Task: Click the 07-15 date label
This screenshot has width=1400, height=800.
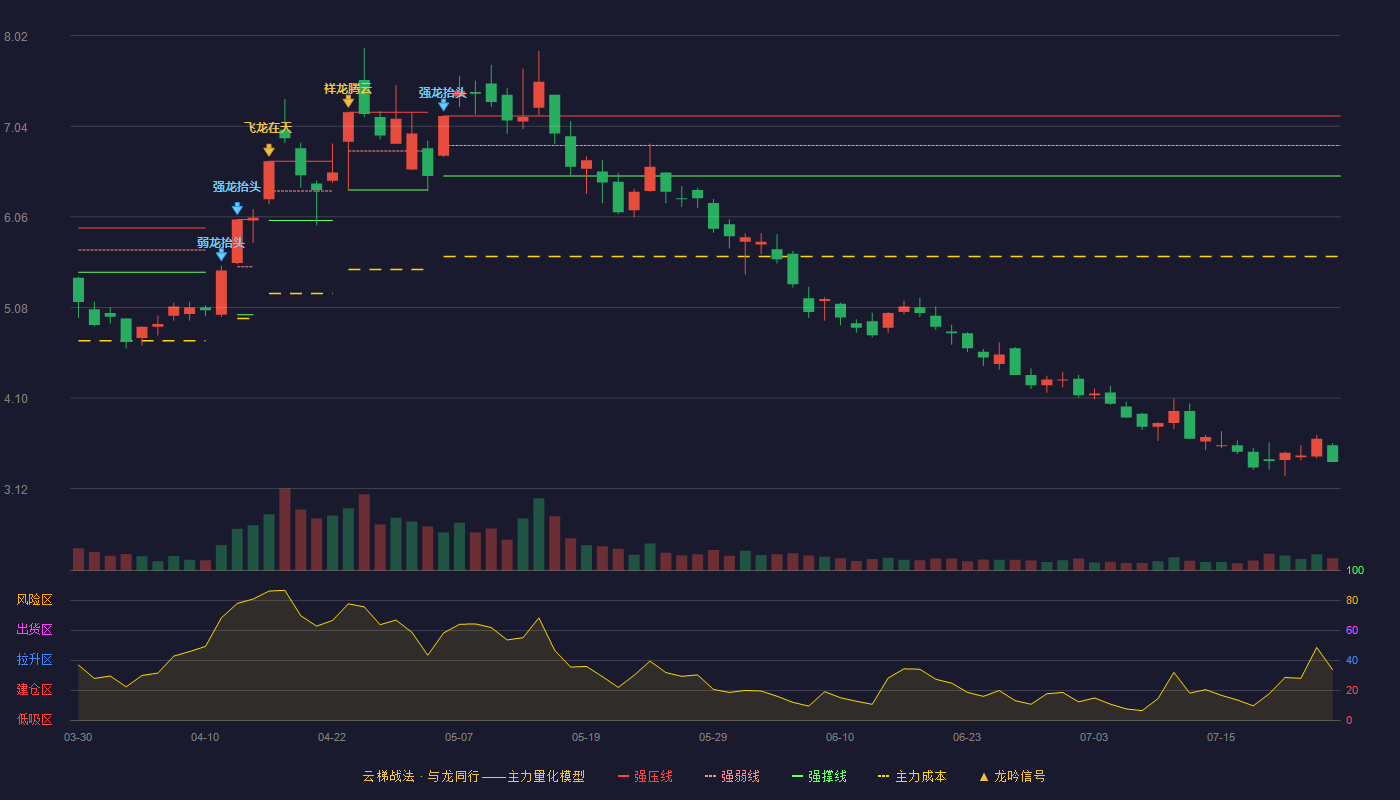Action: pyautogui.click(x=1221, y=737)
